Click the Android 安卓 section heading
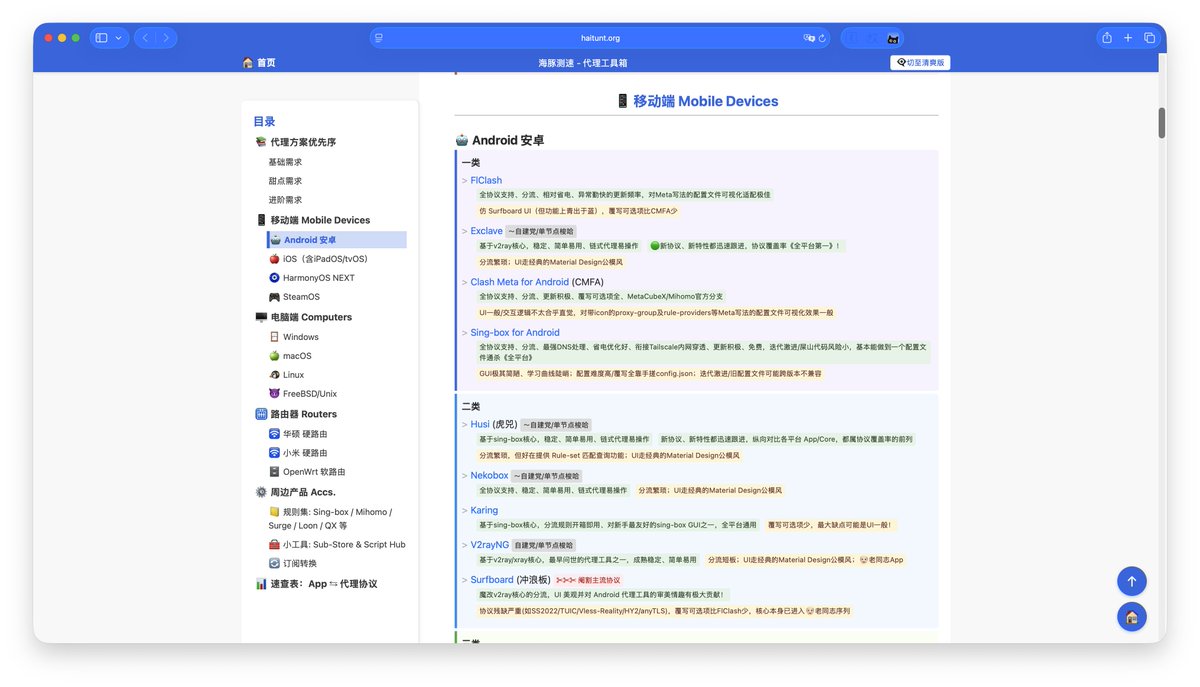The width and height of the screenshot is (1200, 687). tap(500, 140)
